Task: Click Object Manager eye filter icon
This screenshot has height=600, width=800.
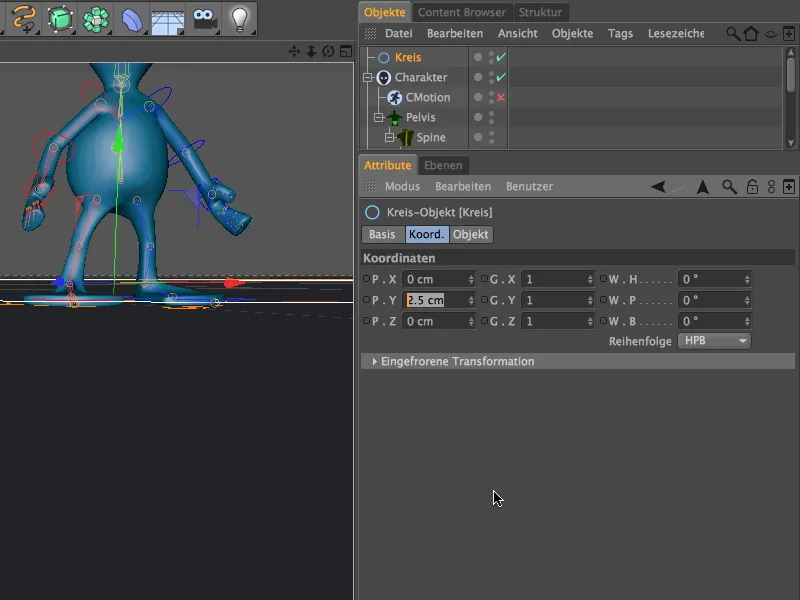Action: (x=770, y=34)
